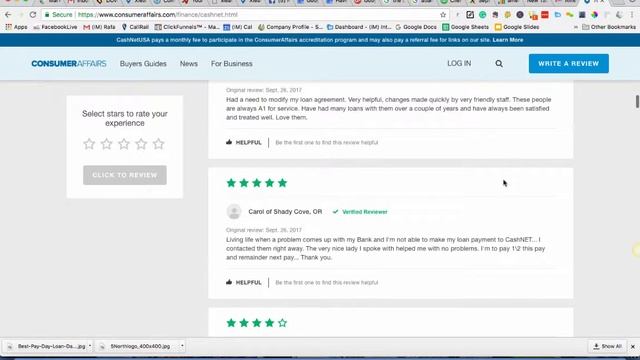Open the red rectangular extension icon
Image resolution: width=640 pixels, height=360 pixels.
click(545, 15)
